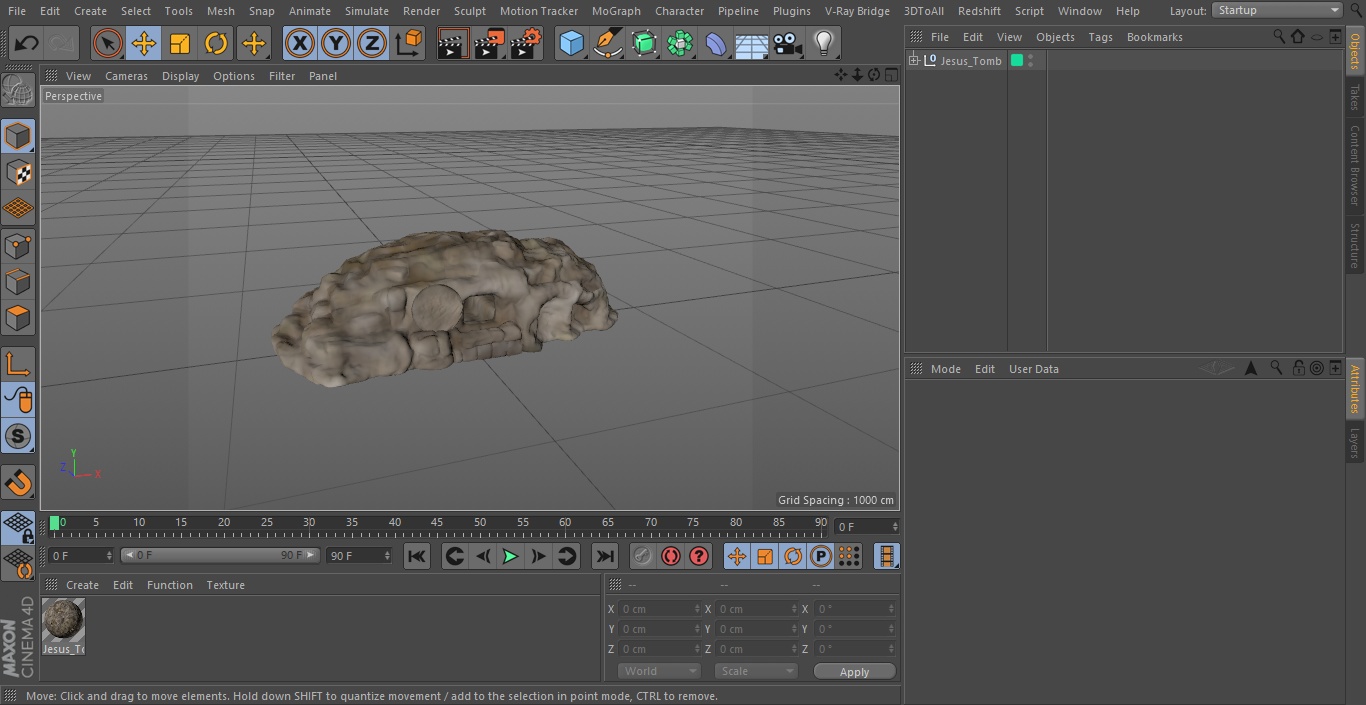Open the Object Manager Tags menu
The image size is (1366, 705).
pos(1100,37)
